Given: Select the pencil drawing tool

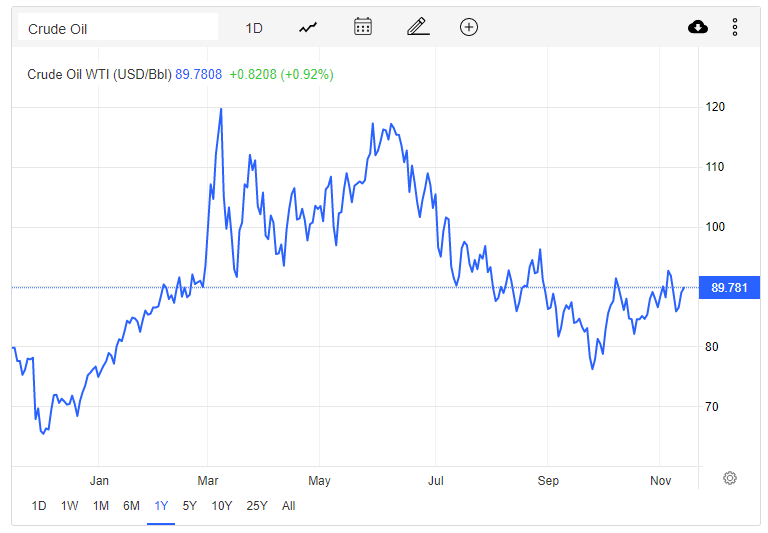Looking at the screenshot, I should click(418, 26).
